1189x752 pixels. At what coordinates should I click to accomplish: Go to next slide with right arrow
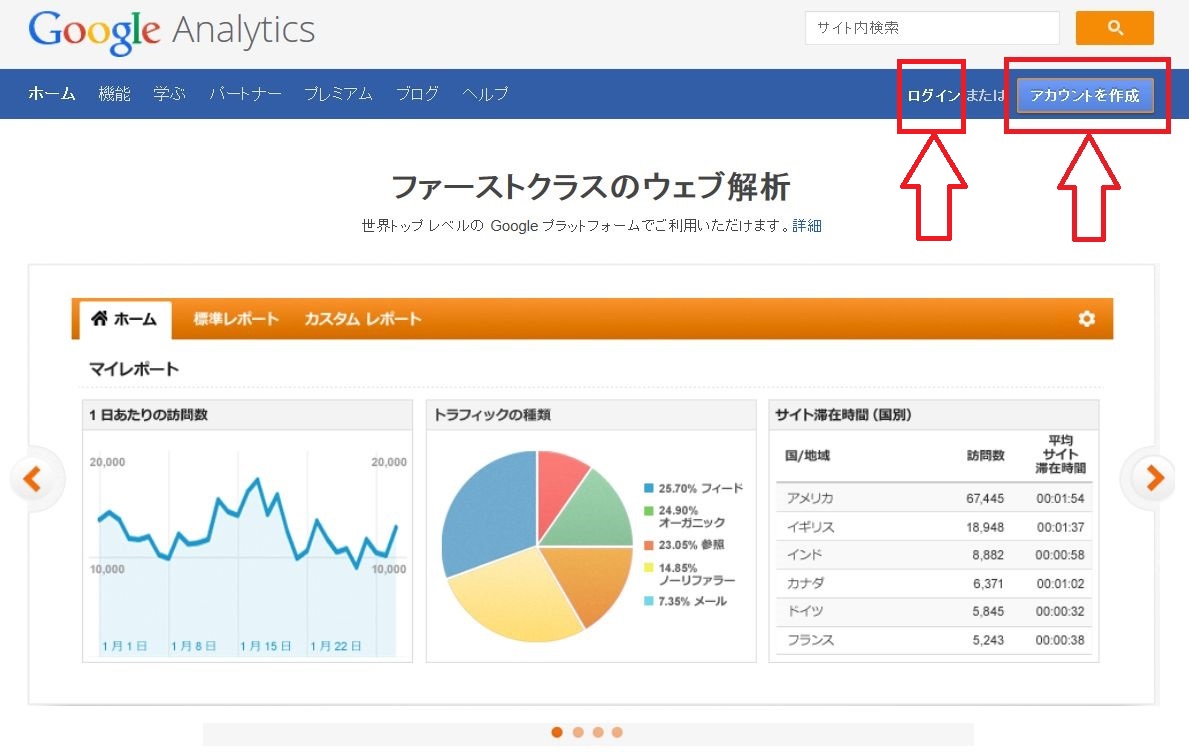pos(1154,478)
